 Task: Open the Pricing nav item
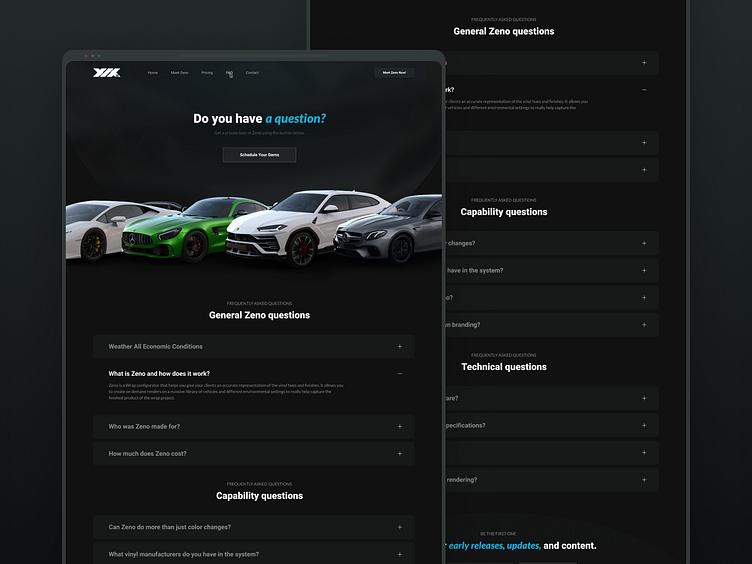tap(207, 73)
